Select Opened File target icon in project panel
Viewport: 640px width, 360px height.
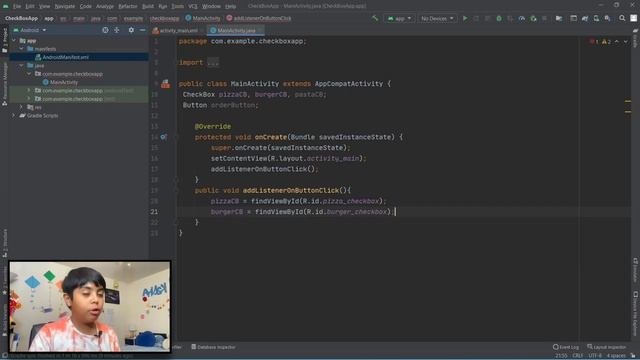pos(105,30)
